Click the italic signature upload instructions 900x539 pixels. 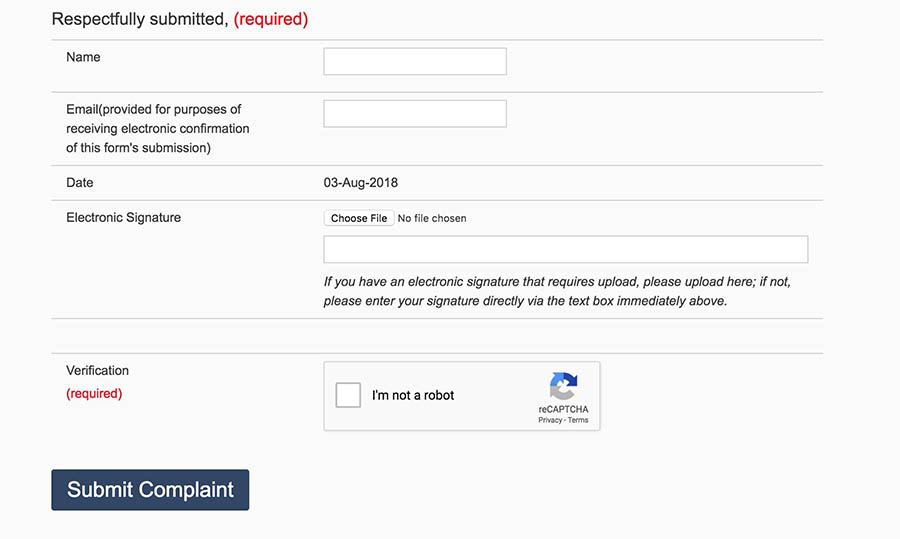(557, 291)
